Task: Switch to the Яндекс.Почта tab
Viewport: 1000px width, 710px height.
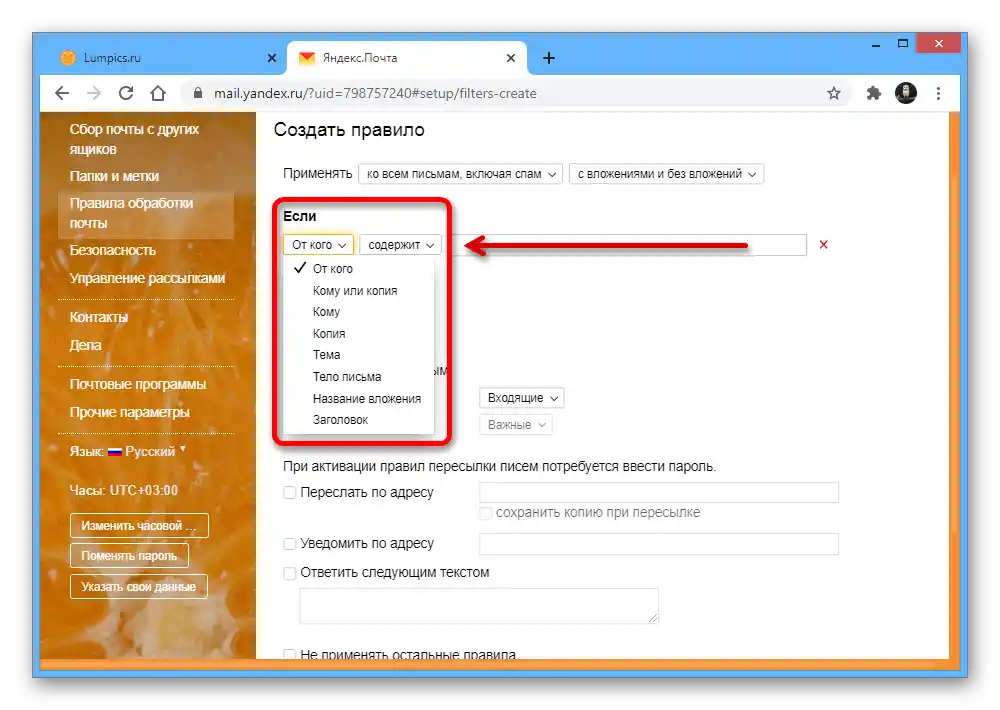Action: click(x=407, y=58)
